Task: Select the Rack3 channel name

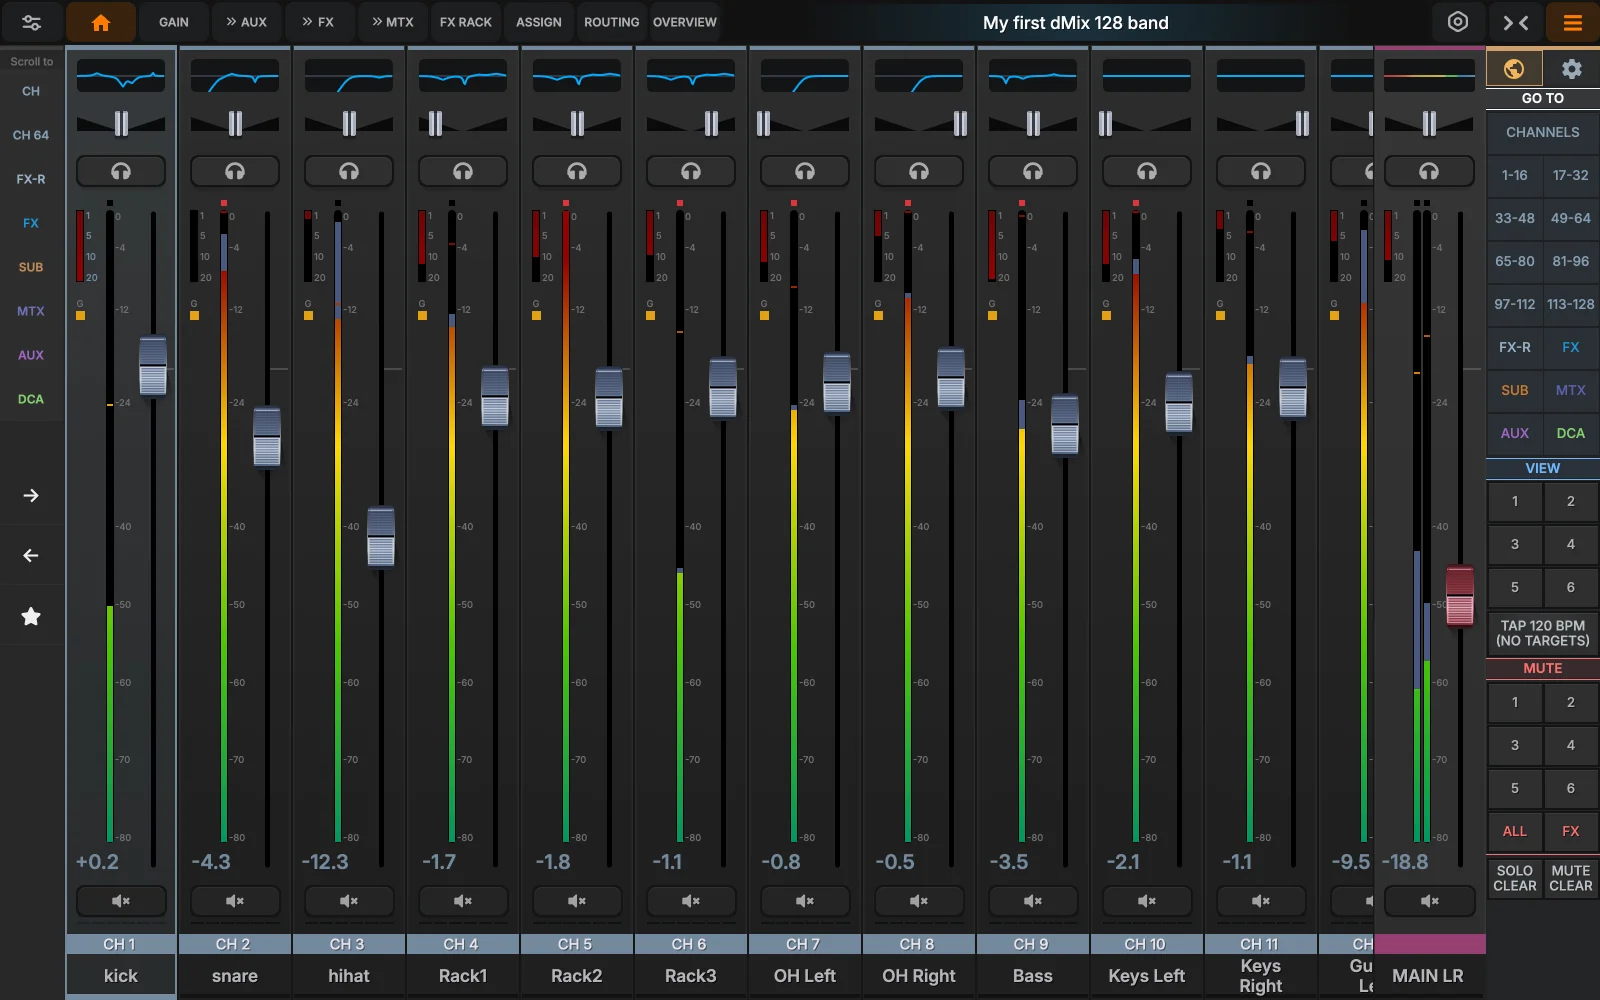Action: 691,975
